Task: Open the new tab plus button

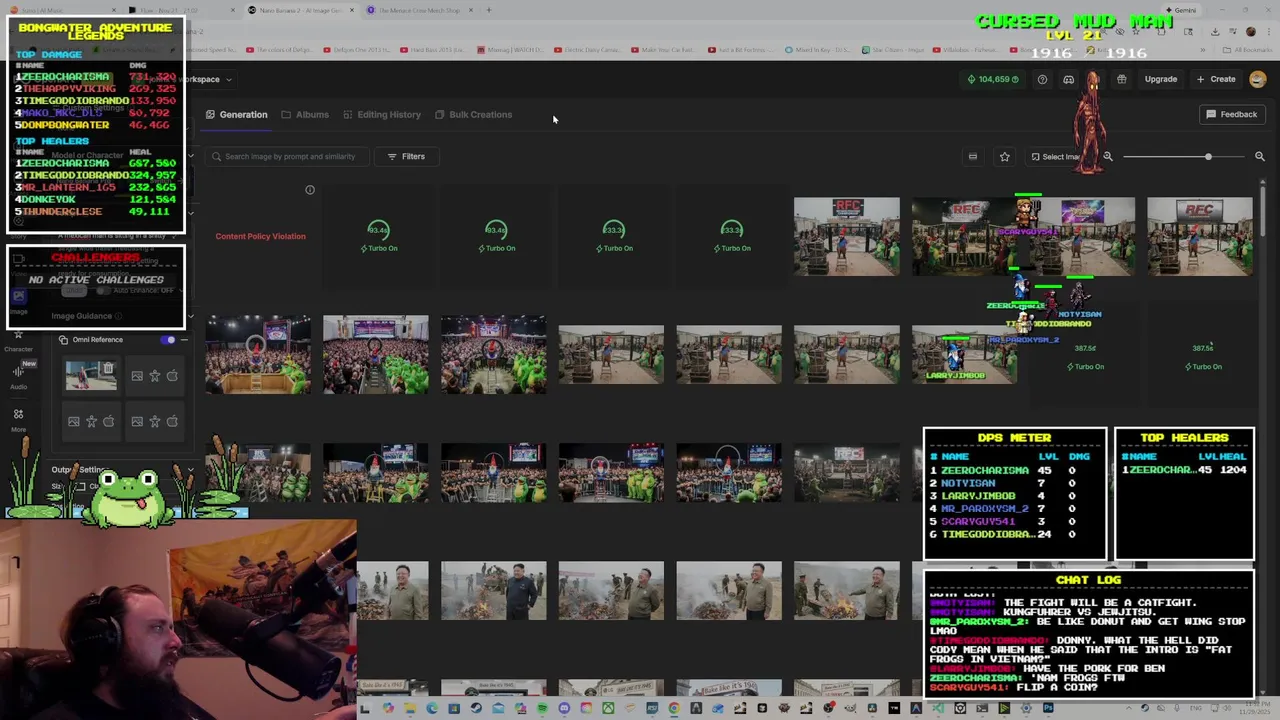Action: [489, 10]
